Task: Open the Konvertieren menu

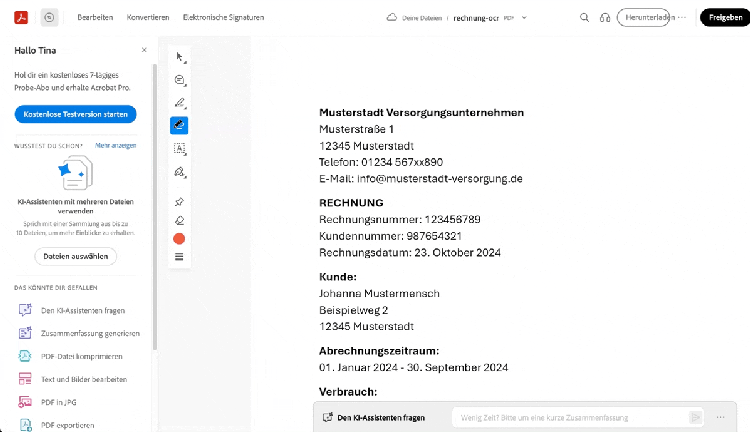Action: [x=148, y=17]
